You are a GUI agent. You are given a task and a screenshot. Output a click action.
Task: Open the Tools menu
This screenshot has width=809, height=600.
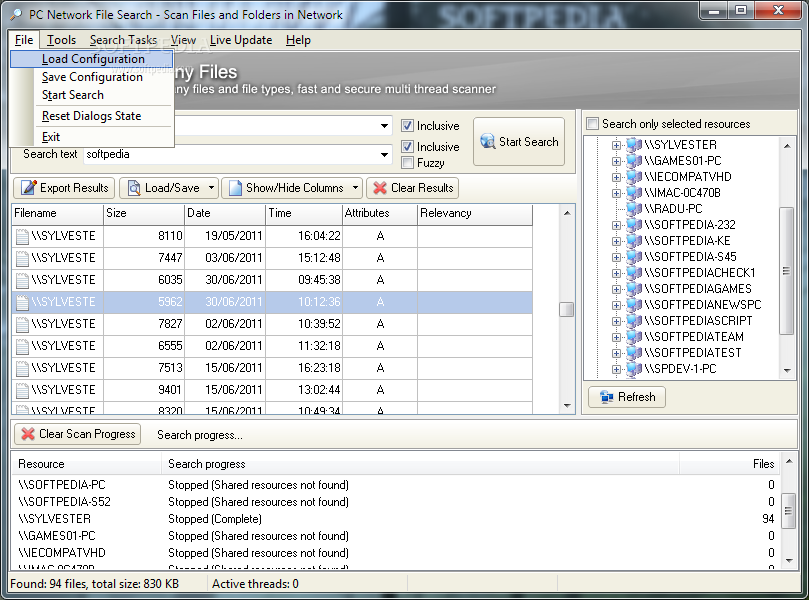pos(61,40)
